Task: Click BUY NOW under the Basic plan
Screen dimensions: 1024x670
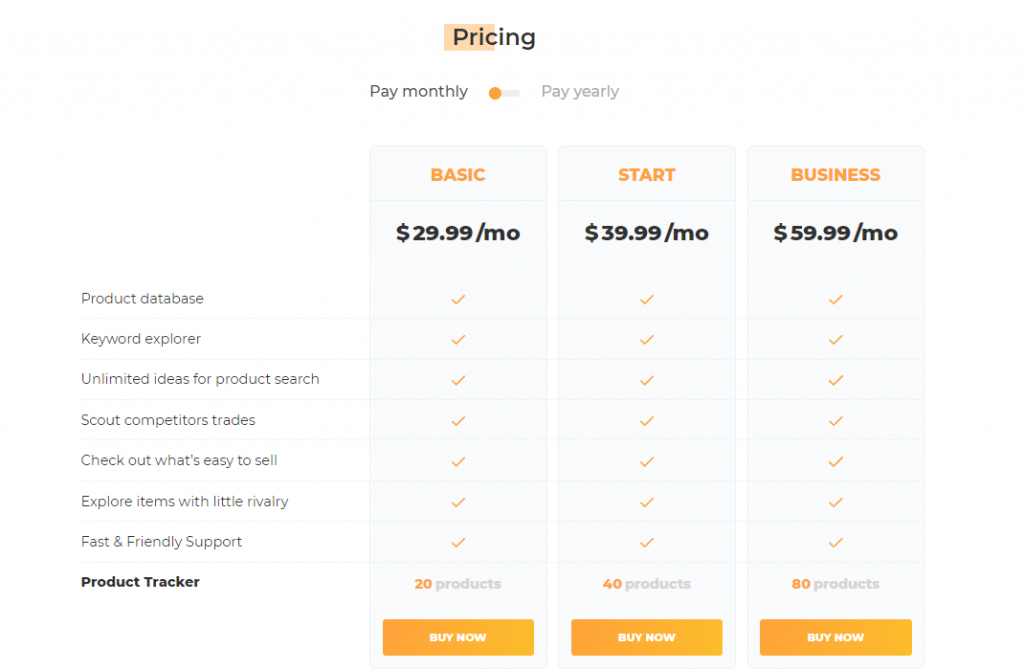Action: coord(458,637)
